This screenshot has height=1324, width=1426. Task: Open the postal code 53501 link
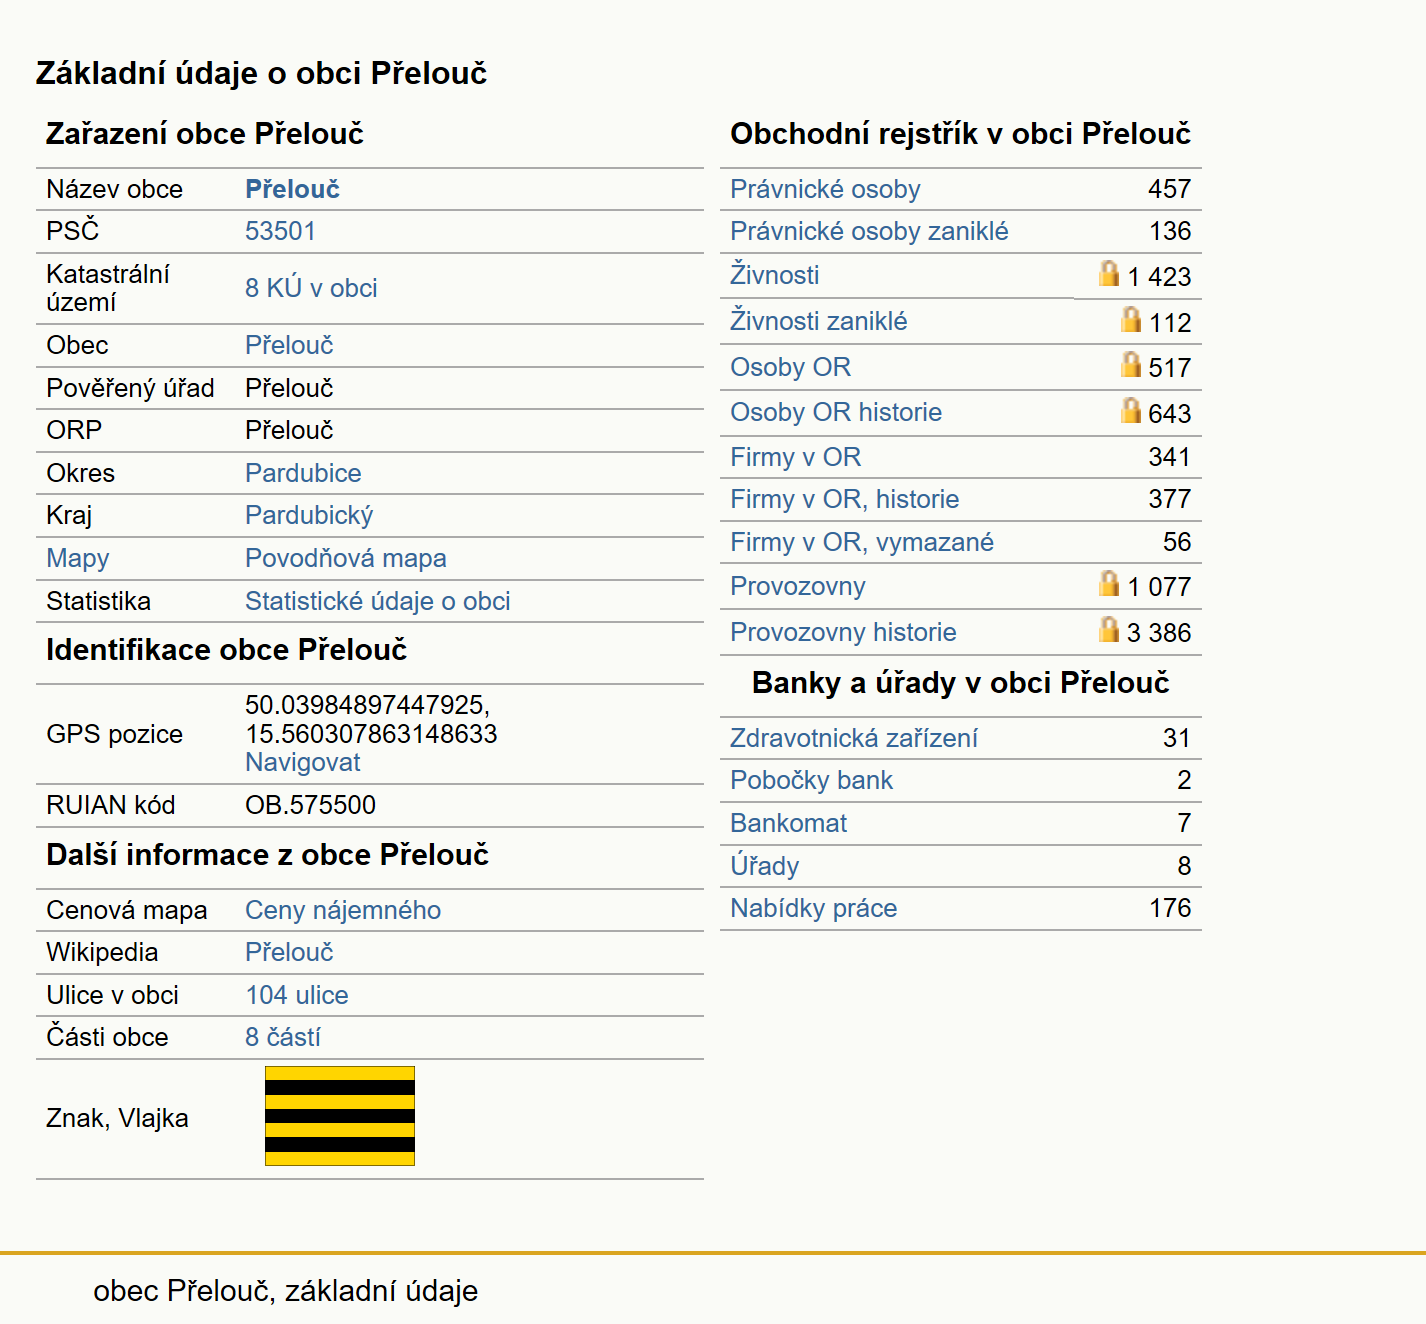[x=280, y=231]
